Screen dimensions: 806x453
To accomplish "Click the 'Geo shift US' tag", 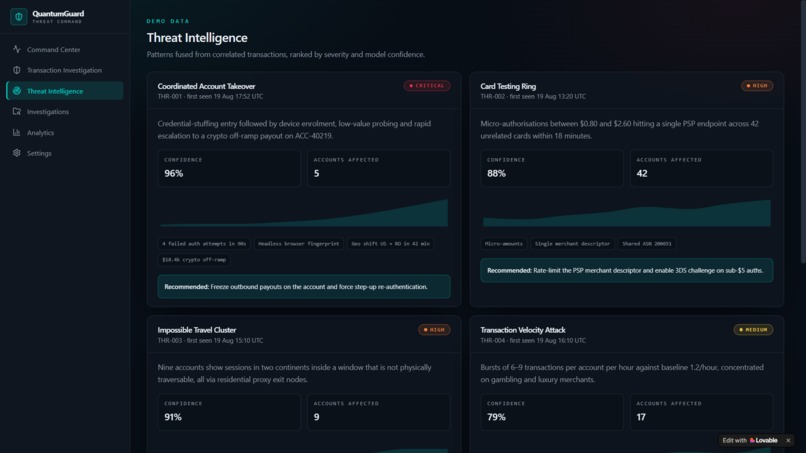I will [x=390, y=244].
